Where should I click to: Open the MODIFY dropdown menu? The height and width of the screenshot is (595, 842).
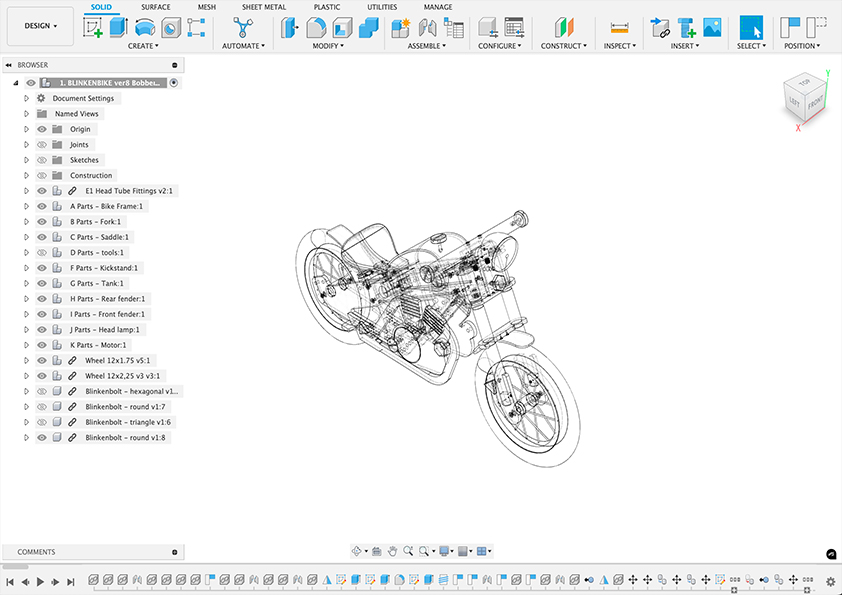328,46
